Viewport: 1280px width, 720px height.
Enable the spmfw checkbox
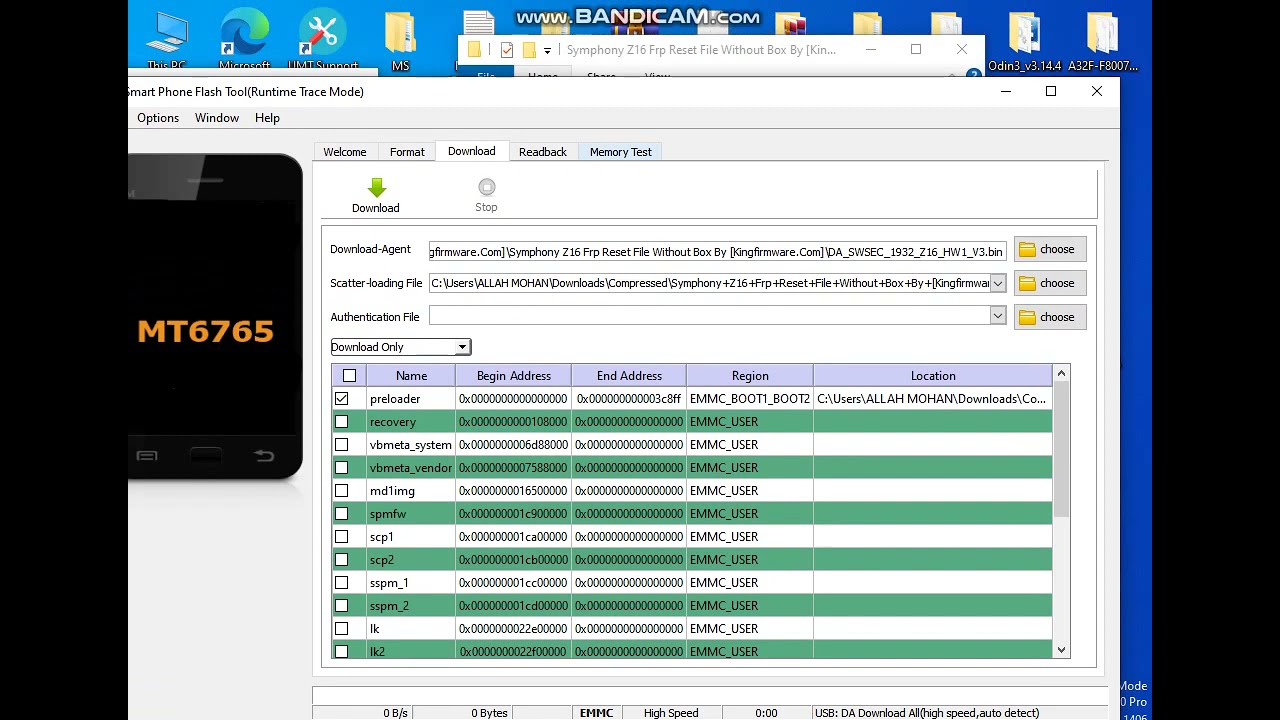click(342, 514)
